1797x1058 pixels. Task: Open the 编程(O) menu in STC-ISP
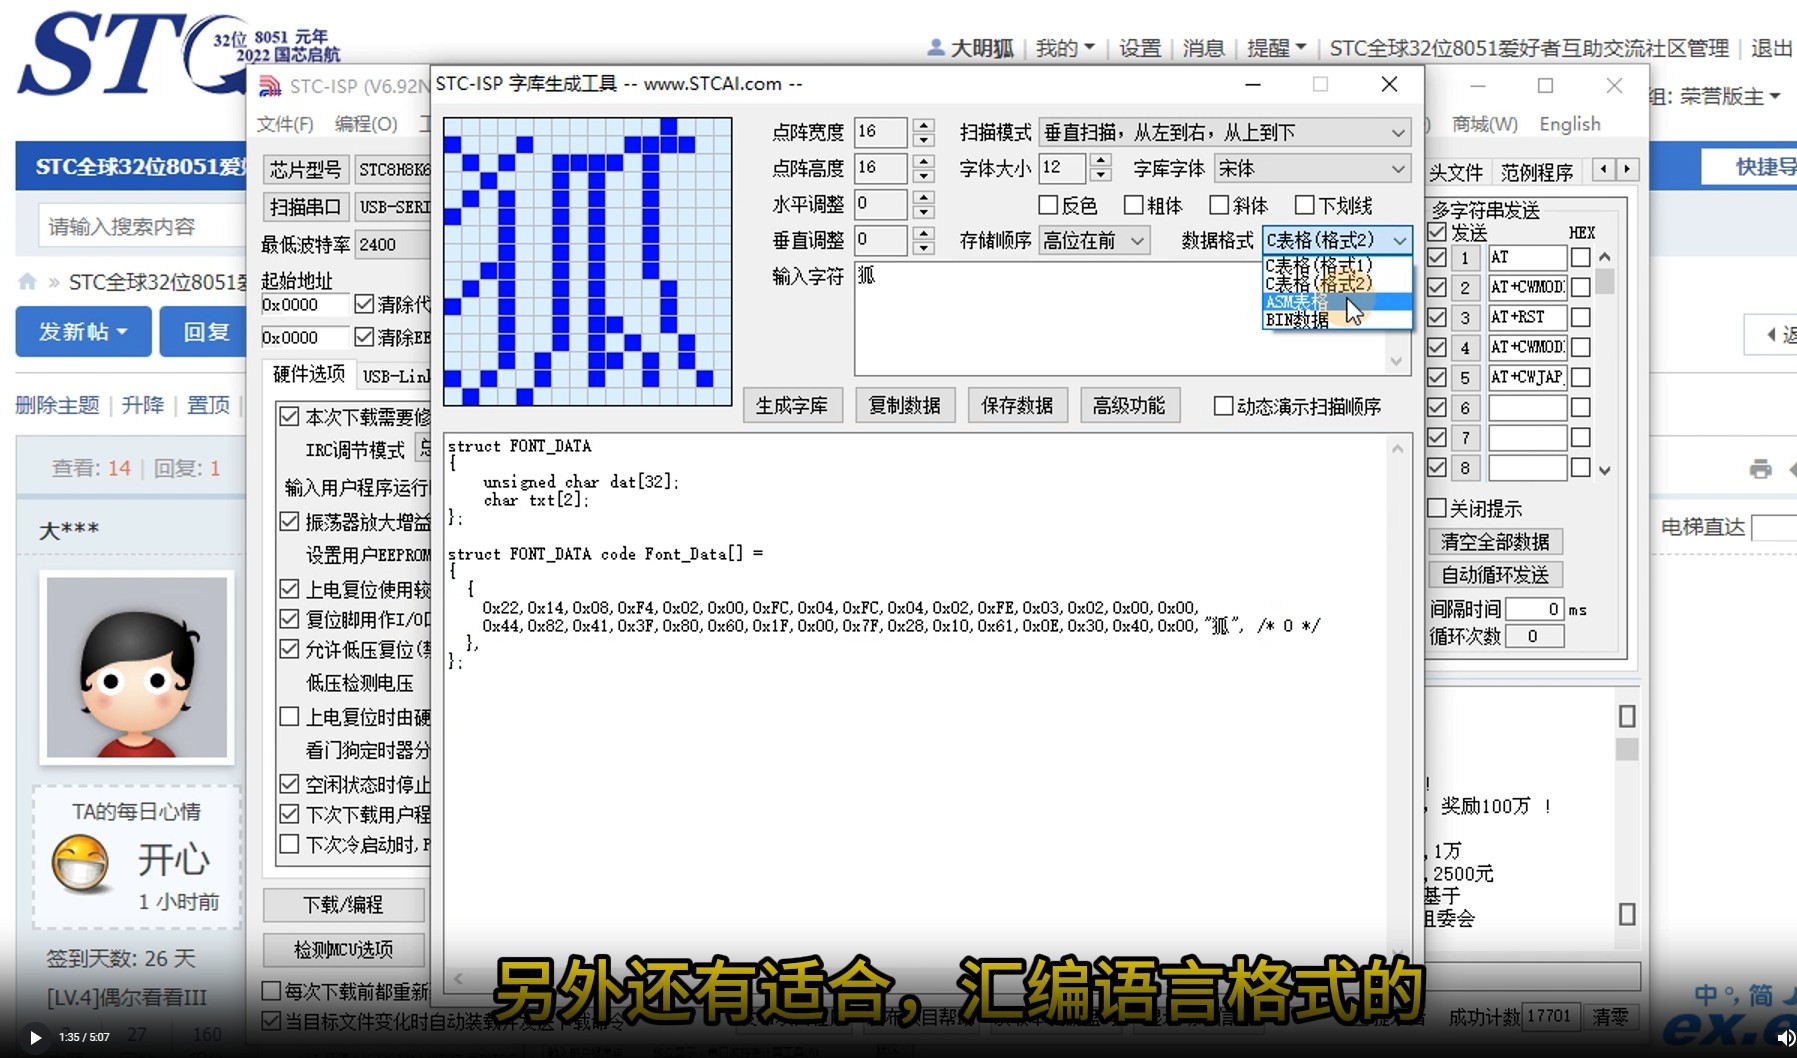pyautogui.click(x=366, y=124)
